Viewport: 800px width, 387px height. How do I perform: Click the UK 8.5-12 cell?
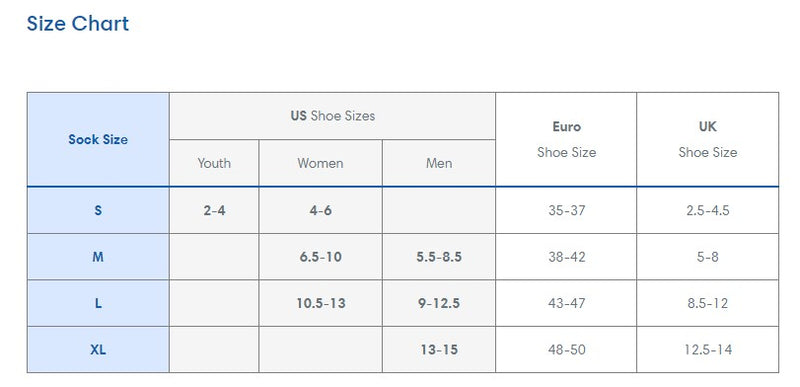(708, 303)
